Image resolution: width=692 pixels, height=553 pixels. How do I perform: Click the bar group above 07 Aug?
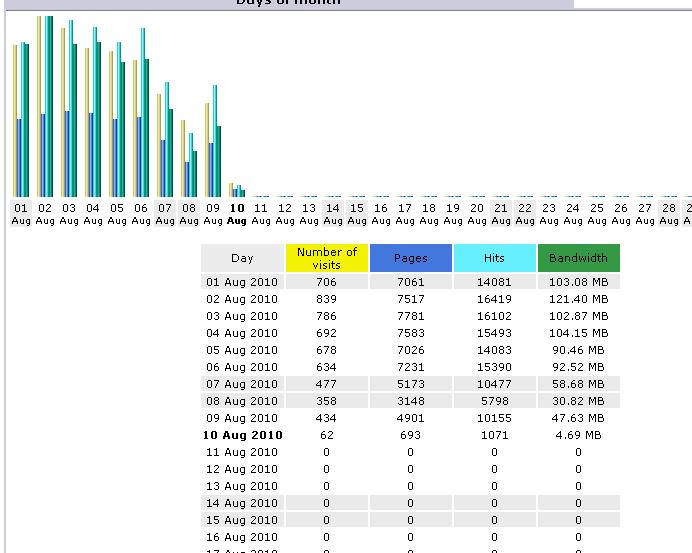[x=165, y=140]
